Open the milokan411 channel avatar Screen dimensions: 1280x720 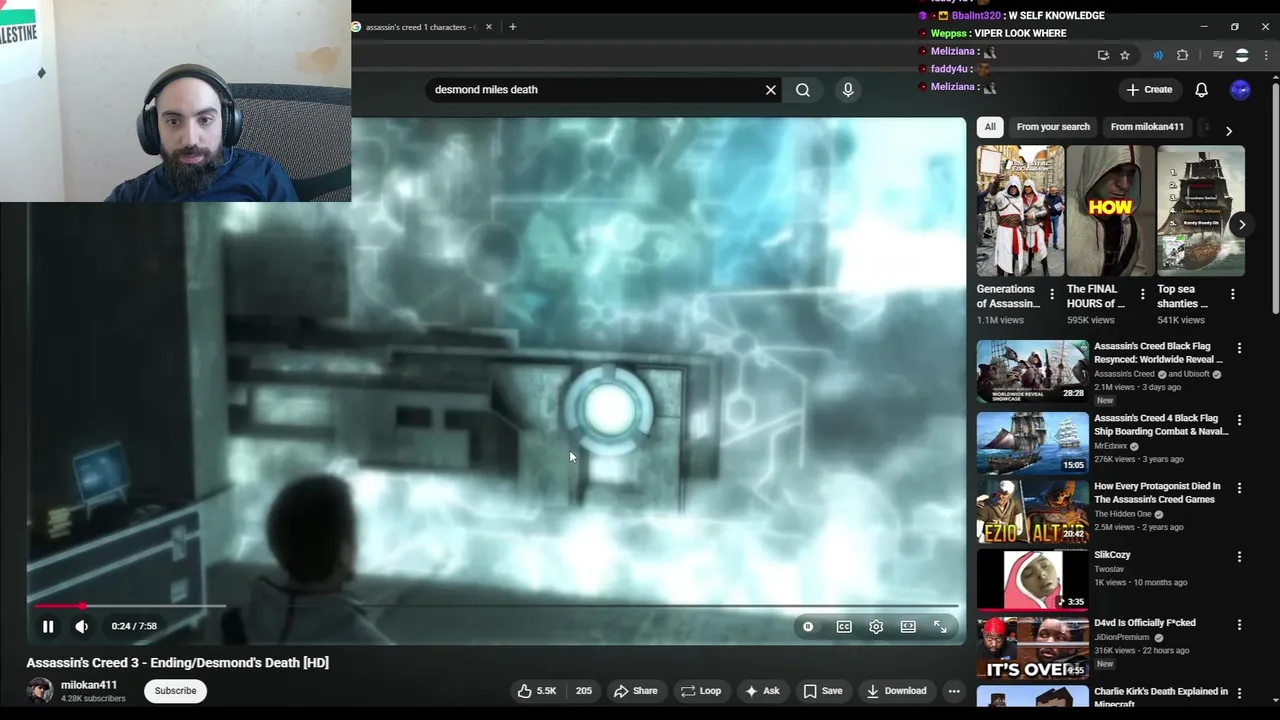pyautogui.click(x=40, y=691)
